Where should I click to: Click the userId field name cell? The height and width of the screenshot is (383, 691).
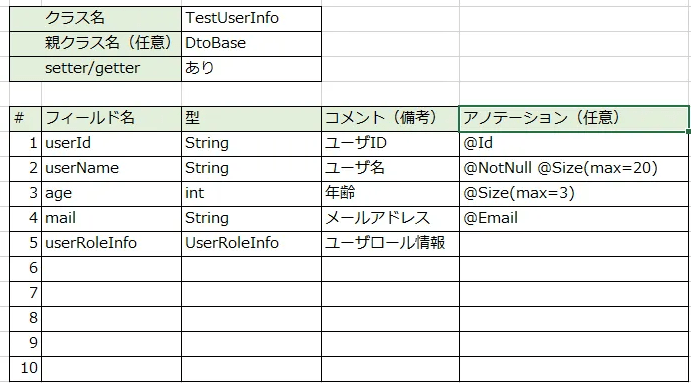[x=111, y=144]
